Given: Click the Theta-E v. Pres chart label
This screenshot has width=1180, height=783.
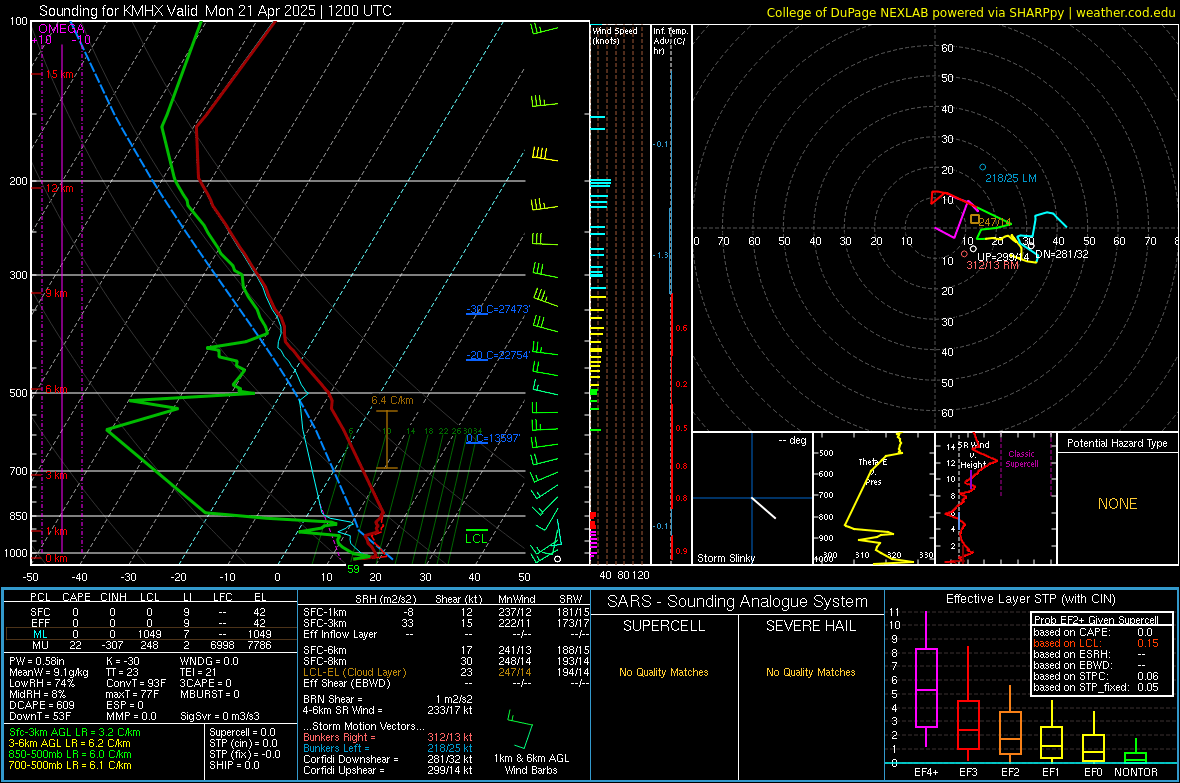Looking at the screenshot, I should 873,471.
